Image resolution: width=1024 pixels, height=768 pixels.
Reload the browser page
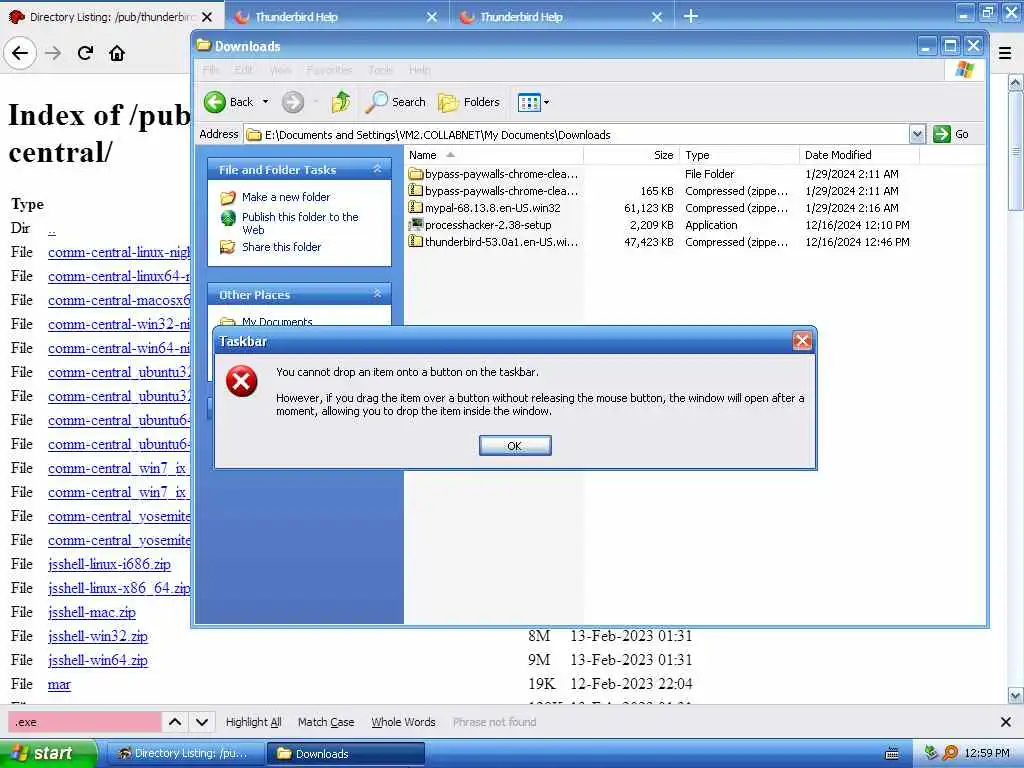coord(85,53)
